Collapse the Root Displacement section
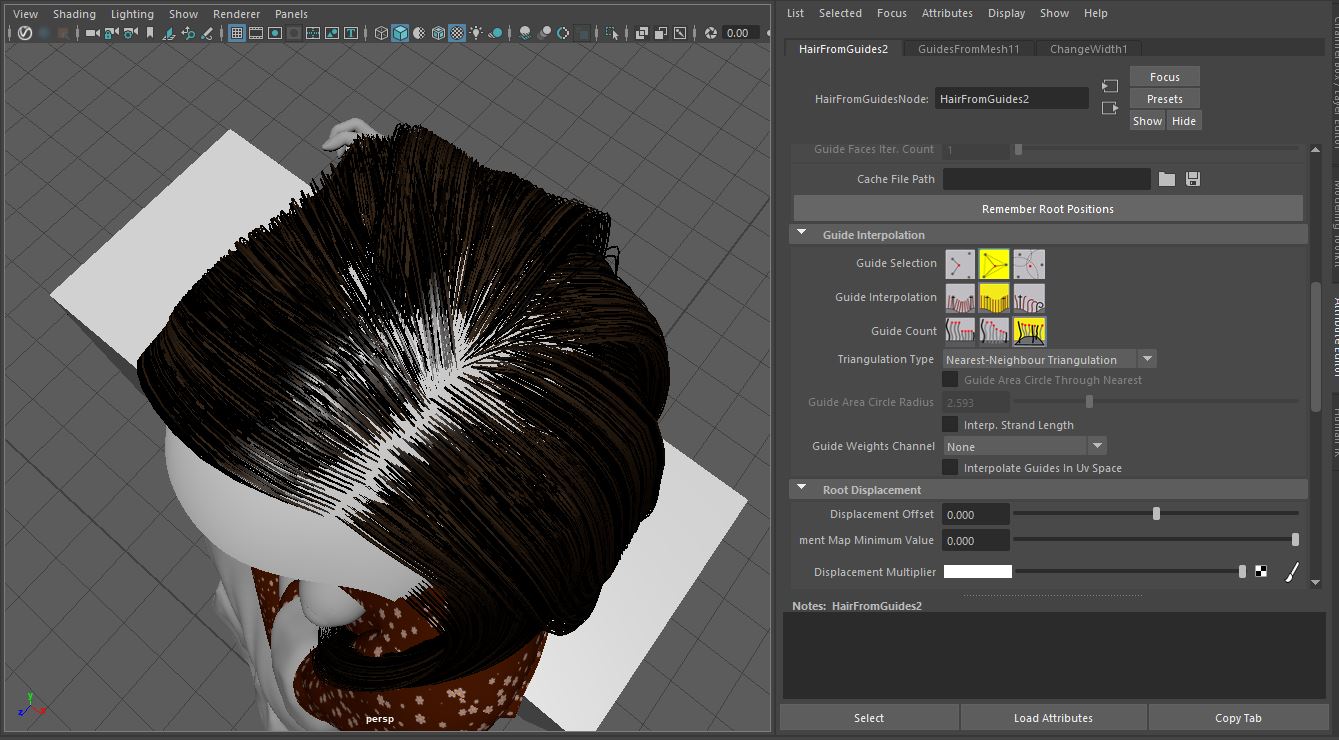1339x740 pixels. tap(801, 490)
